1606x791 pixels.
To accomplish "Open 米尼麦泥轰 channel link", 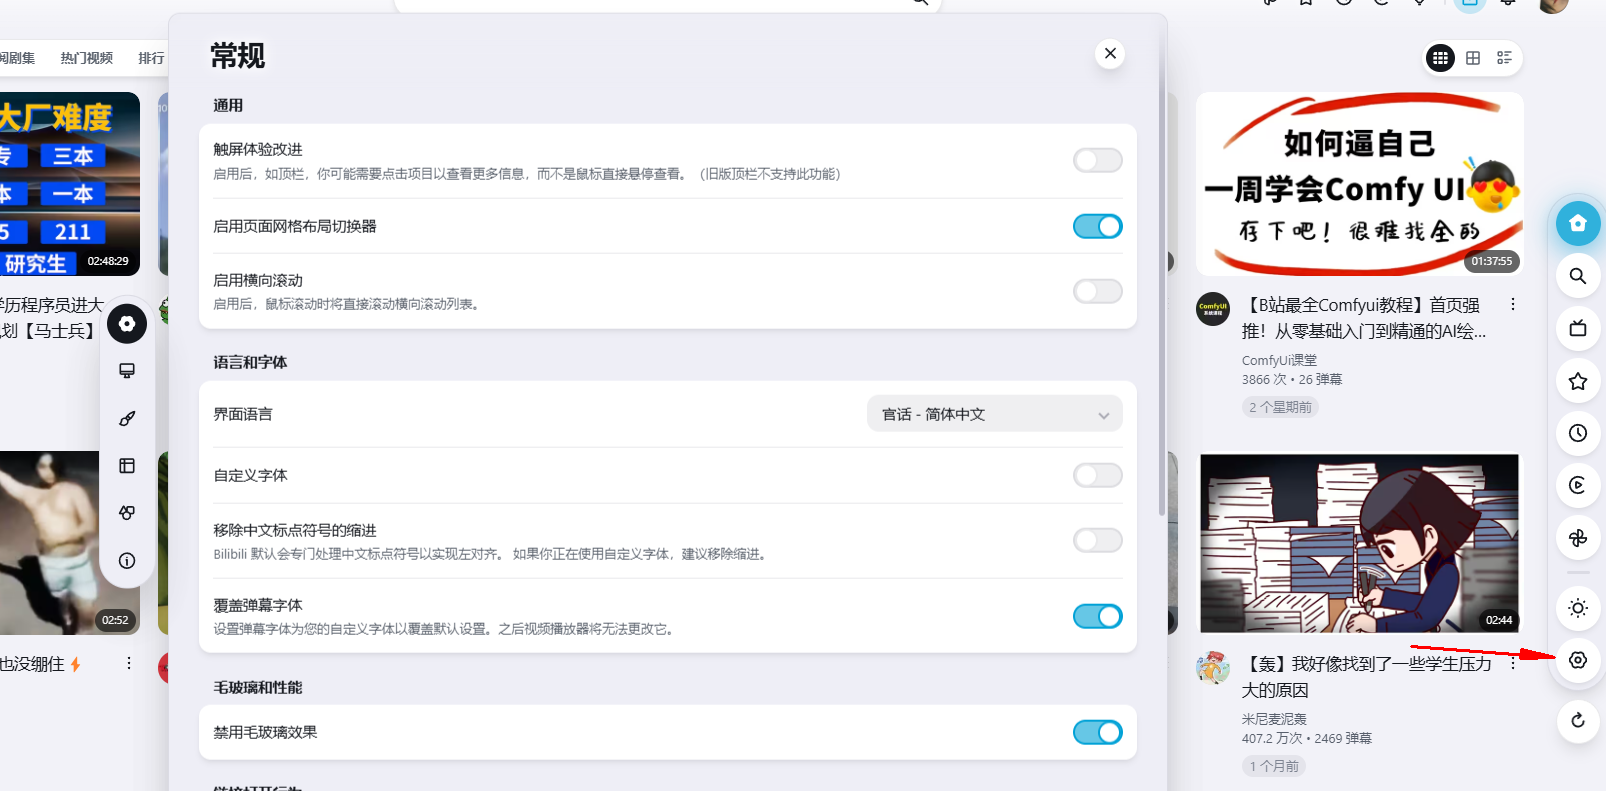I will tap(1274, 719).
